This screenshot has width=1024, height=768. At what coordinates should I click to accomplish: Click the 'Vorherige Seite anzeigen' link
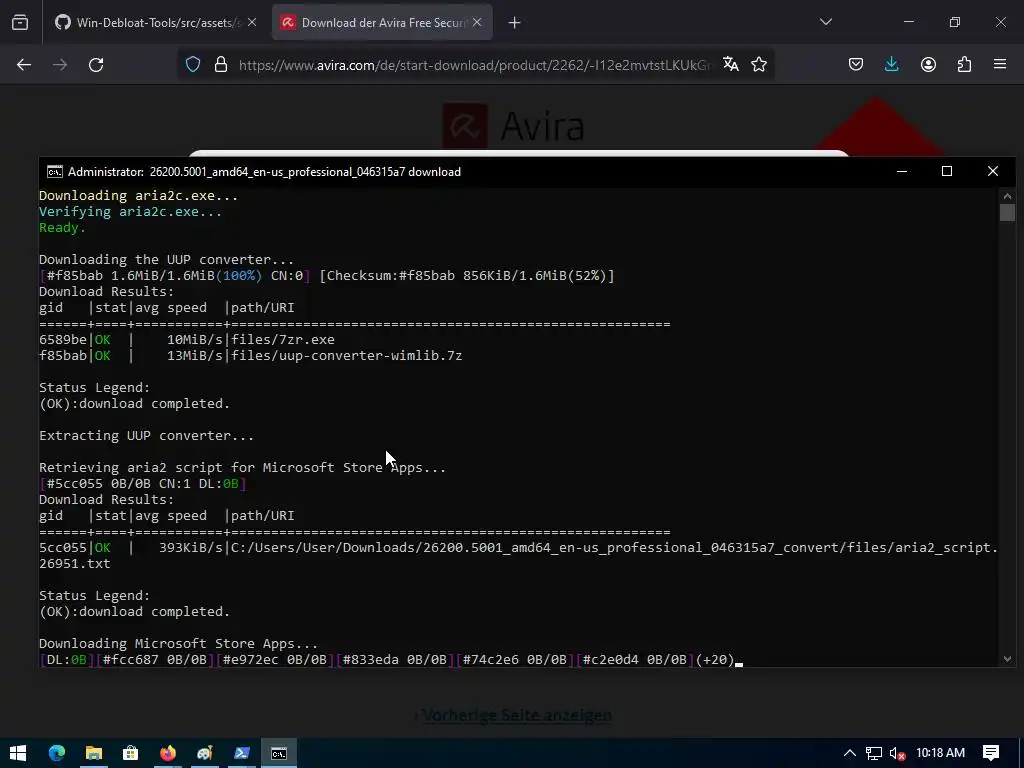tap(516, 715)
